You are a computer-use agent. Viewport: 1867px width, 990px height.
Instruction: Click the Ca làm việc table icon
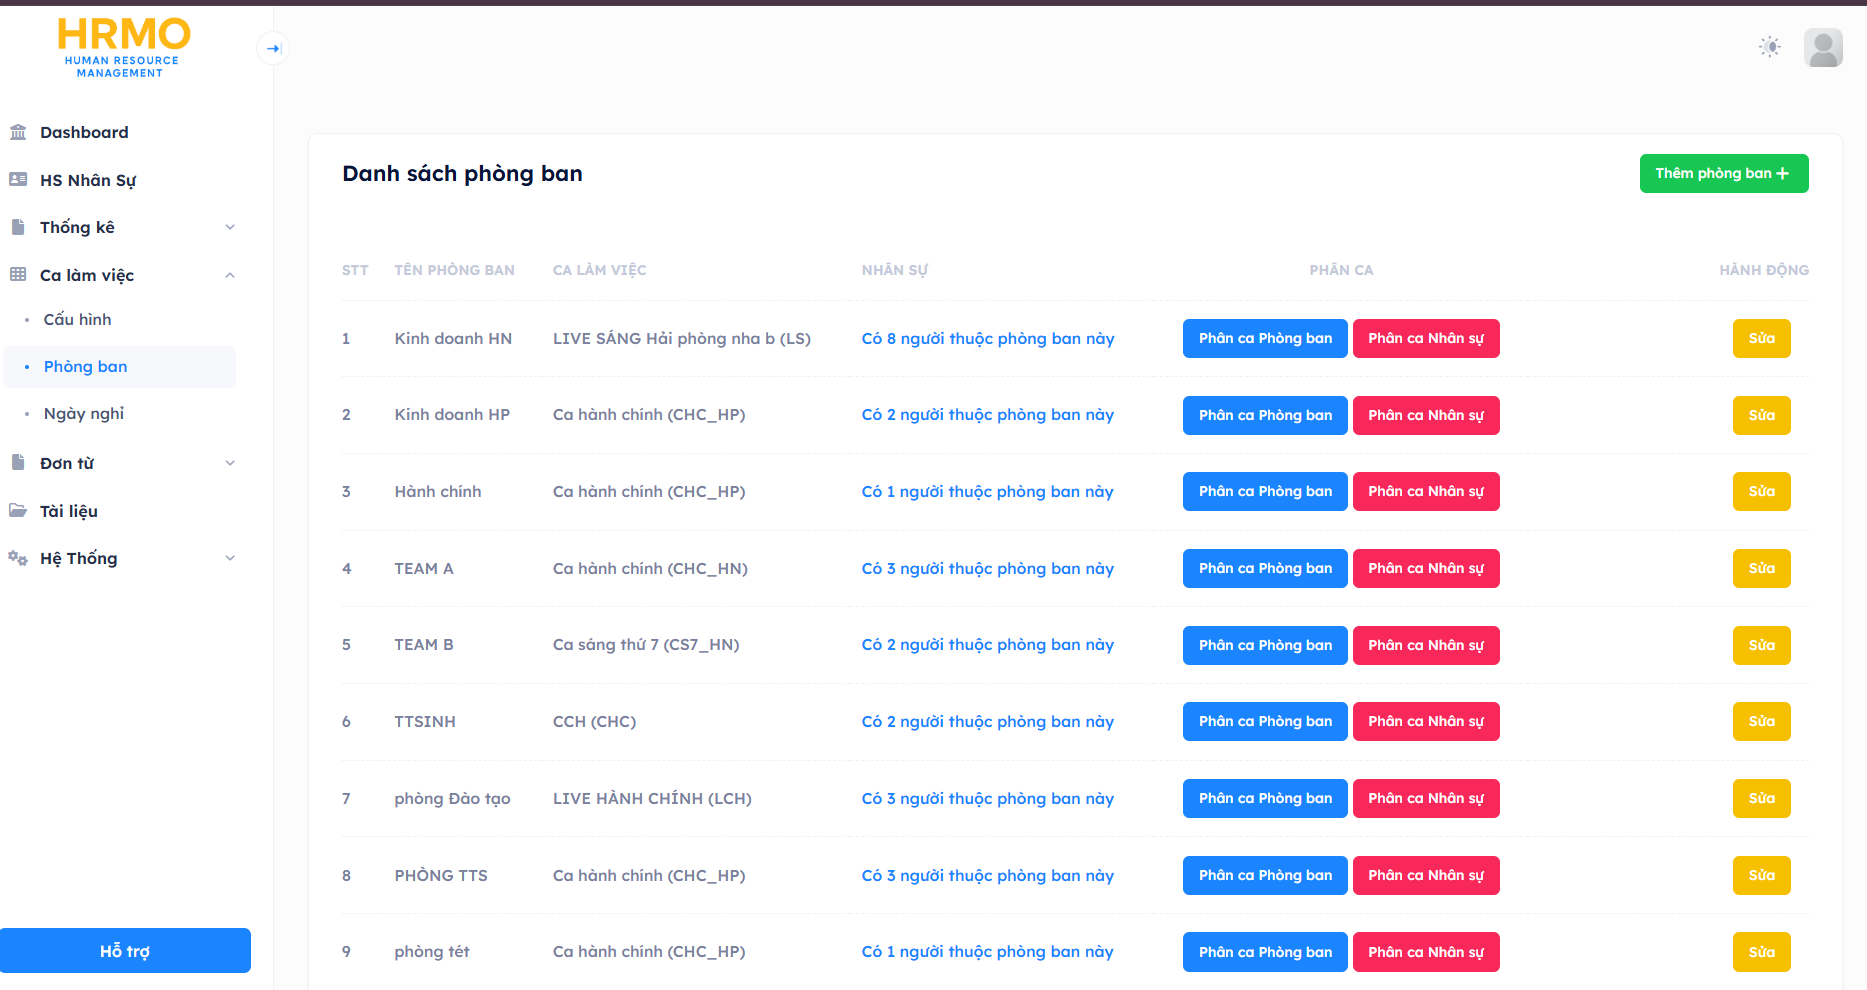pos(18,275)
